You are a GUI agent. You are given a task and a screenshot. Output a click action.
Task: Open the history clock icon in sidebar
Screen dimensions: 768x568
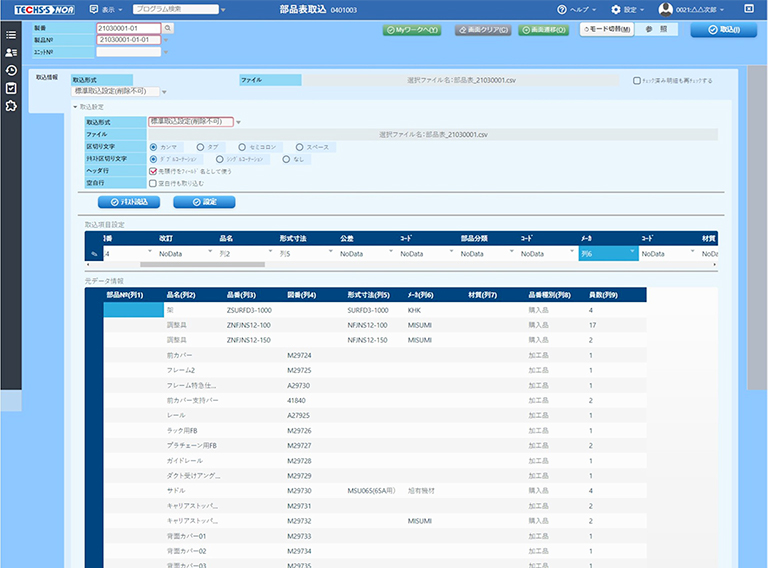coord(10,70)
